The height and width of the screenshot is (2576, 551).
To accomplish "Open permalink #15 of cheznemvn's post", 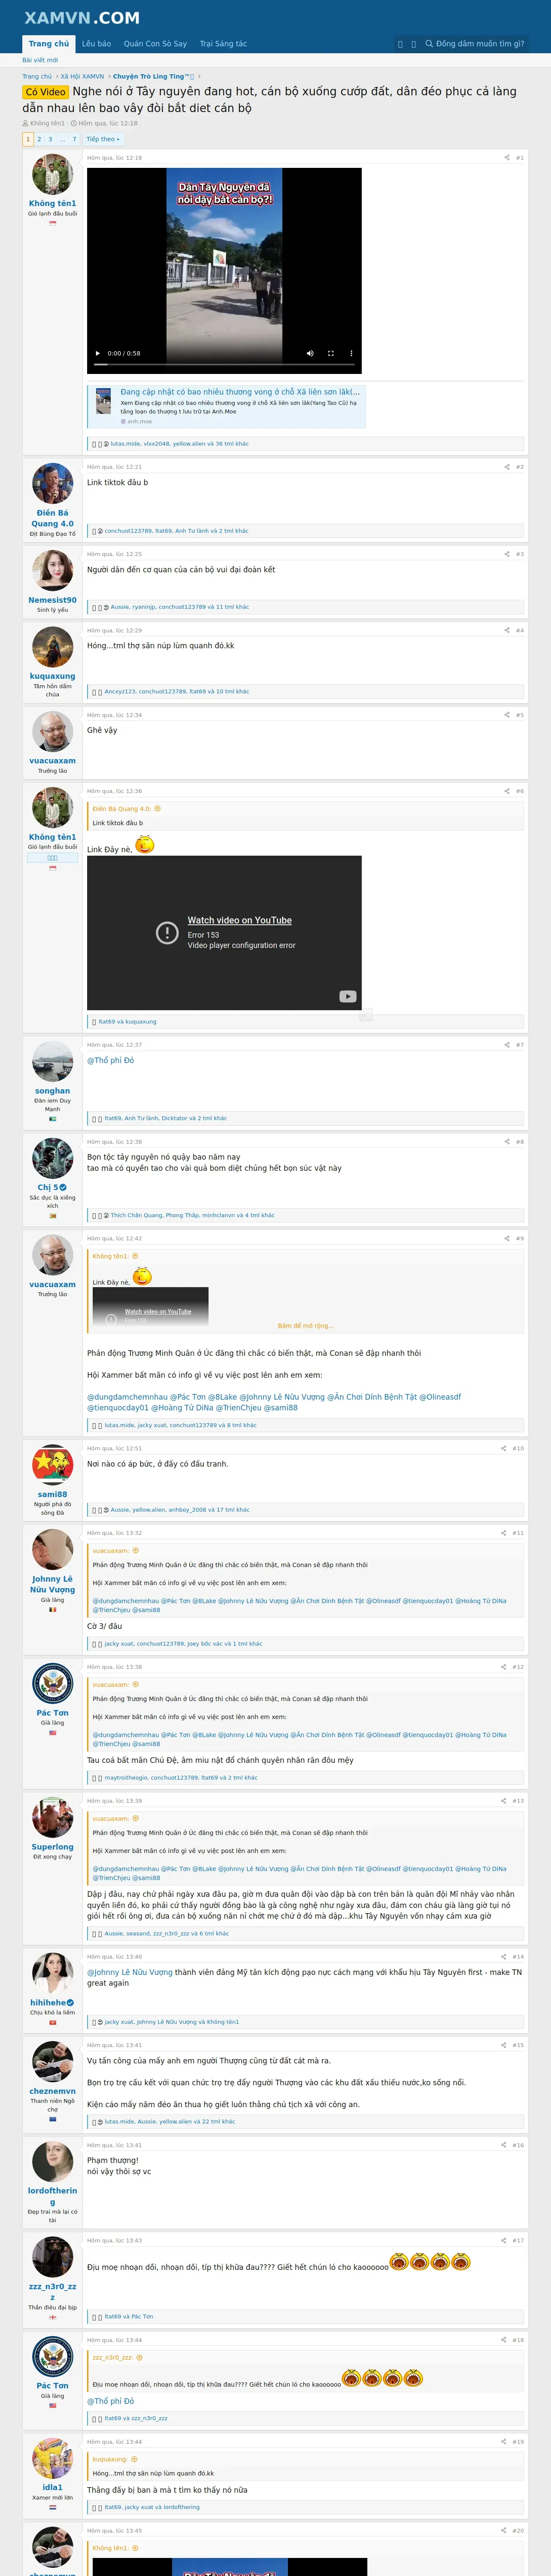I will tap(518, 2045).
